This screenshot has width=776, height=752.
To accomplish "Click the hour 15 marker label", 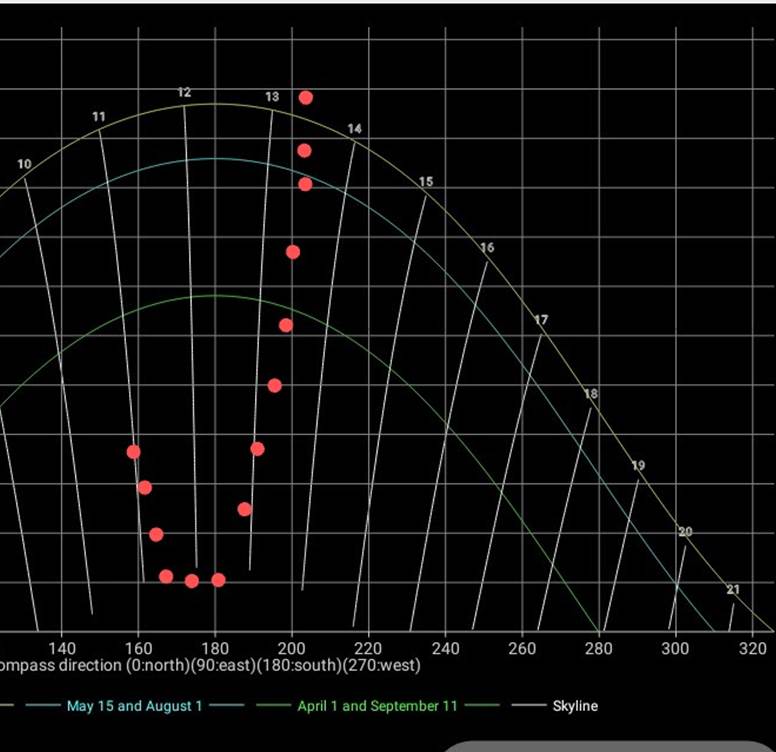I will 426,182.
